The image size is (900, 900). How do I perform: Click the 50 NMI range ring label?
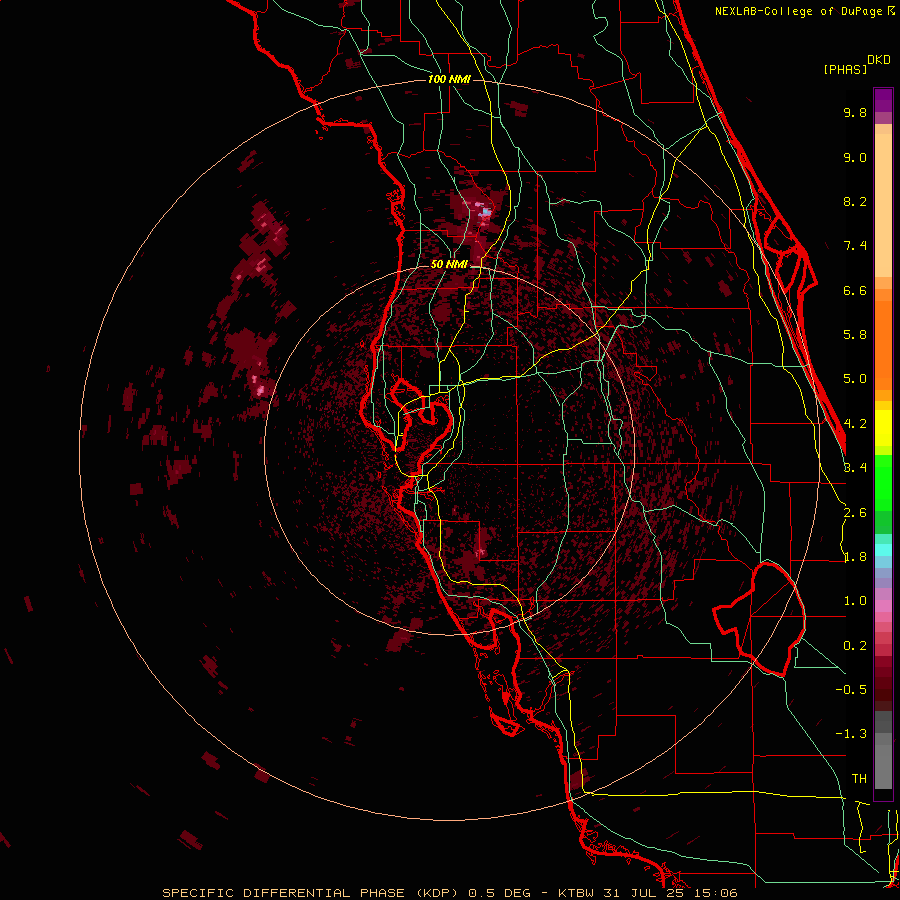pos(449,264)
